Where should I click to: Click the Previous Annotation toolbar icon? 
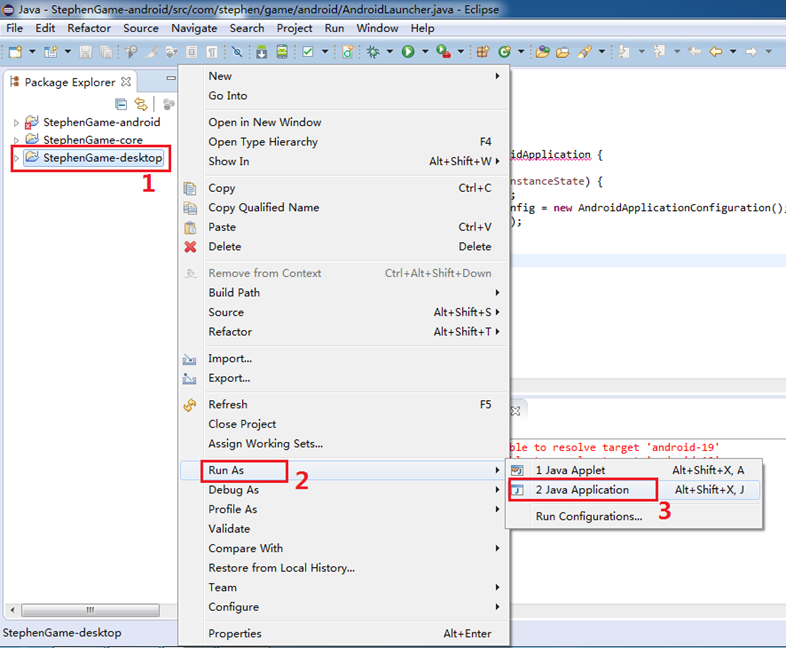[660, 52]
